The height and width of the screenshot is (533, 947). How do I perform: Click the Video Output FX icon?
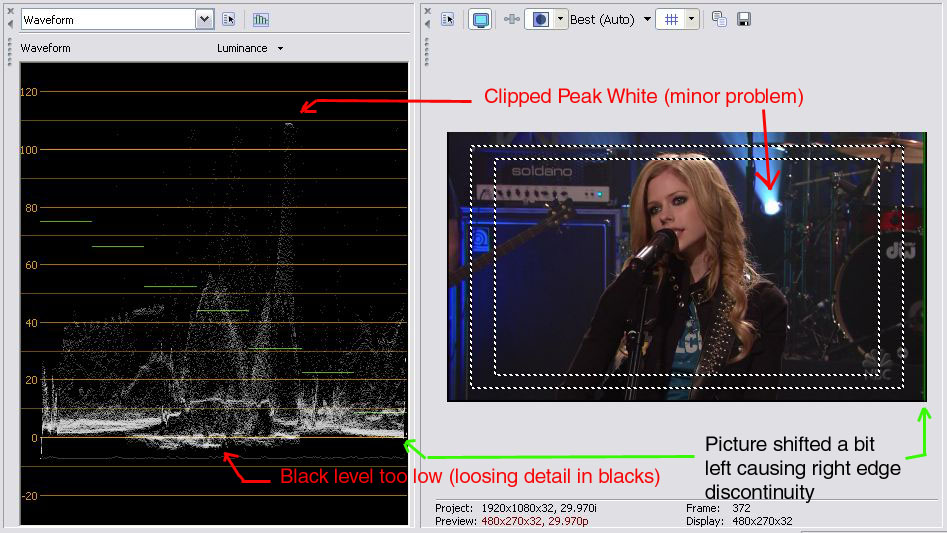coord(512,19)
